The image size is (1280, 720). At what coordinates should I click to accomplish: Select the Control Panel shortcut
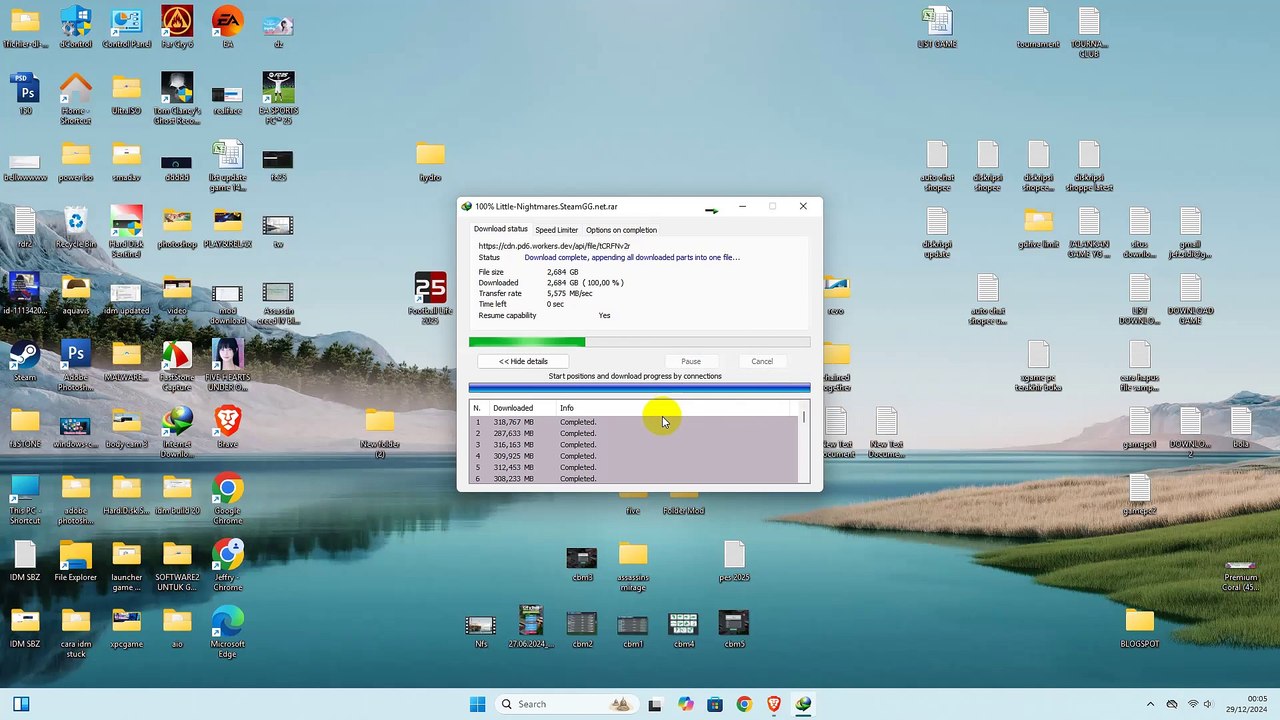[x=126, y=28]
